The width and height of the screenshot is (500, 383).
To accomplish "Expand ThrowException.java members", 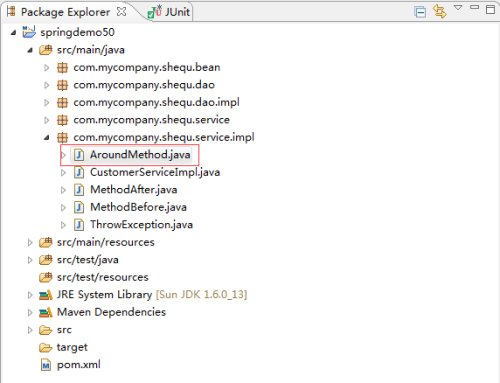I will click(x=63, y=225).
